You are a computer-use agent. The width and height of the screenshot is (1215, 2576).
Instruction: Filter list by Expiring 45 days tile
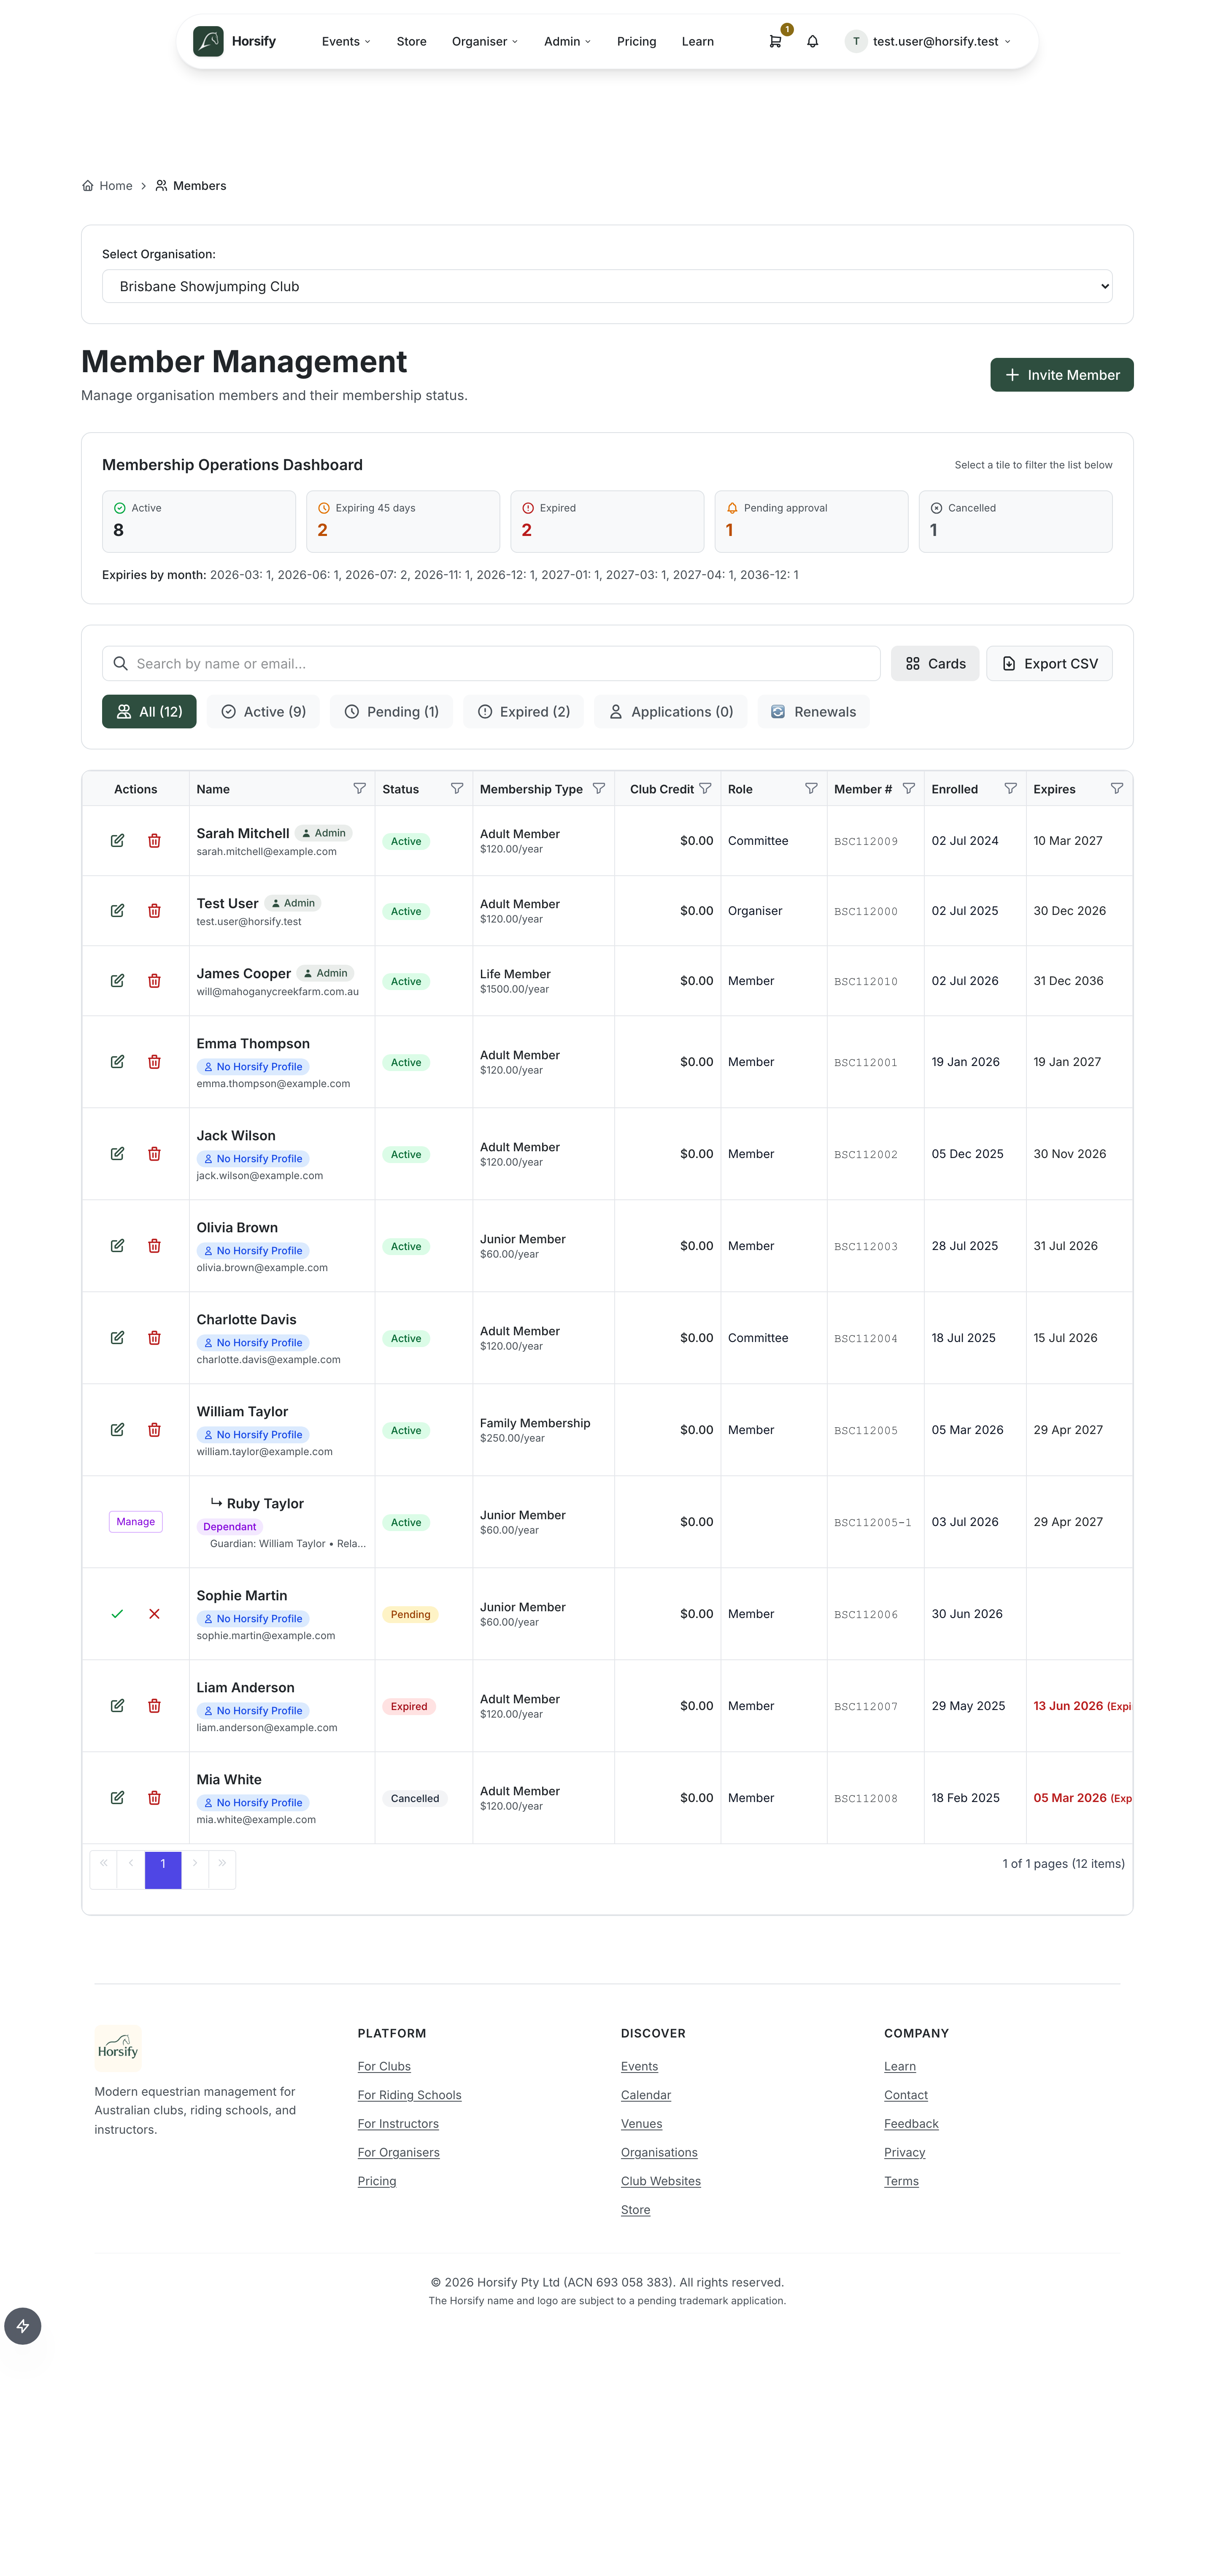403,521
